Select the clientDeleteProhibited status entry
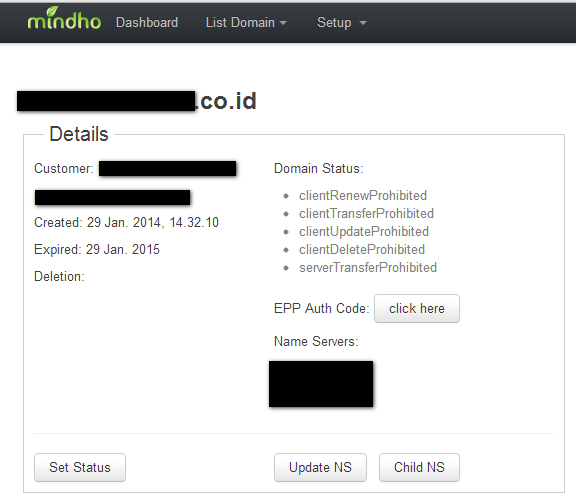This screenshot has height=500, width=576. pyautogui.click(x=362, y=249)
